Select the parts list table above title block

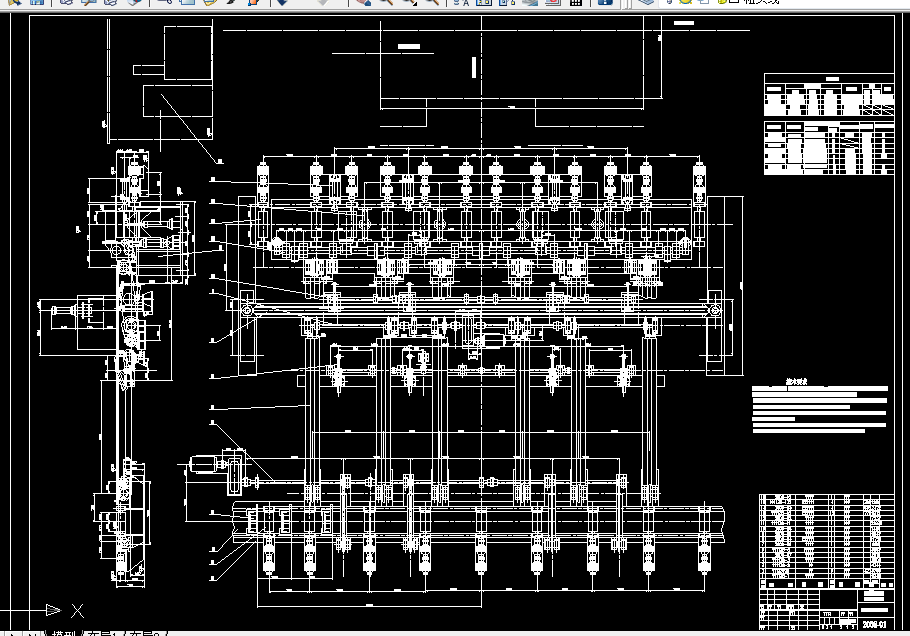[826, 541]
